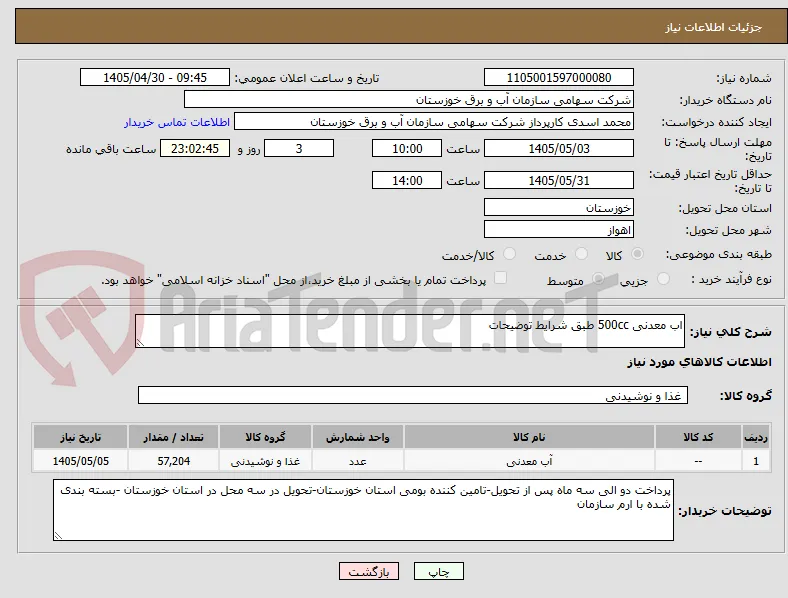The width and height of the screenshot is (788, 598).
Task: Click the شرح کلی نیاز text area
Action: point(410,331)
